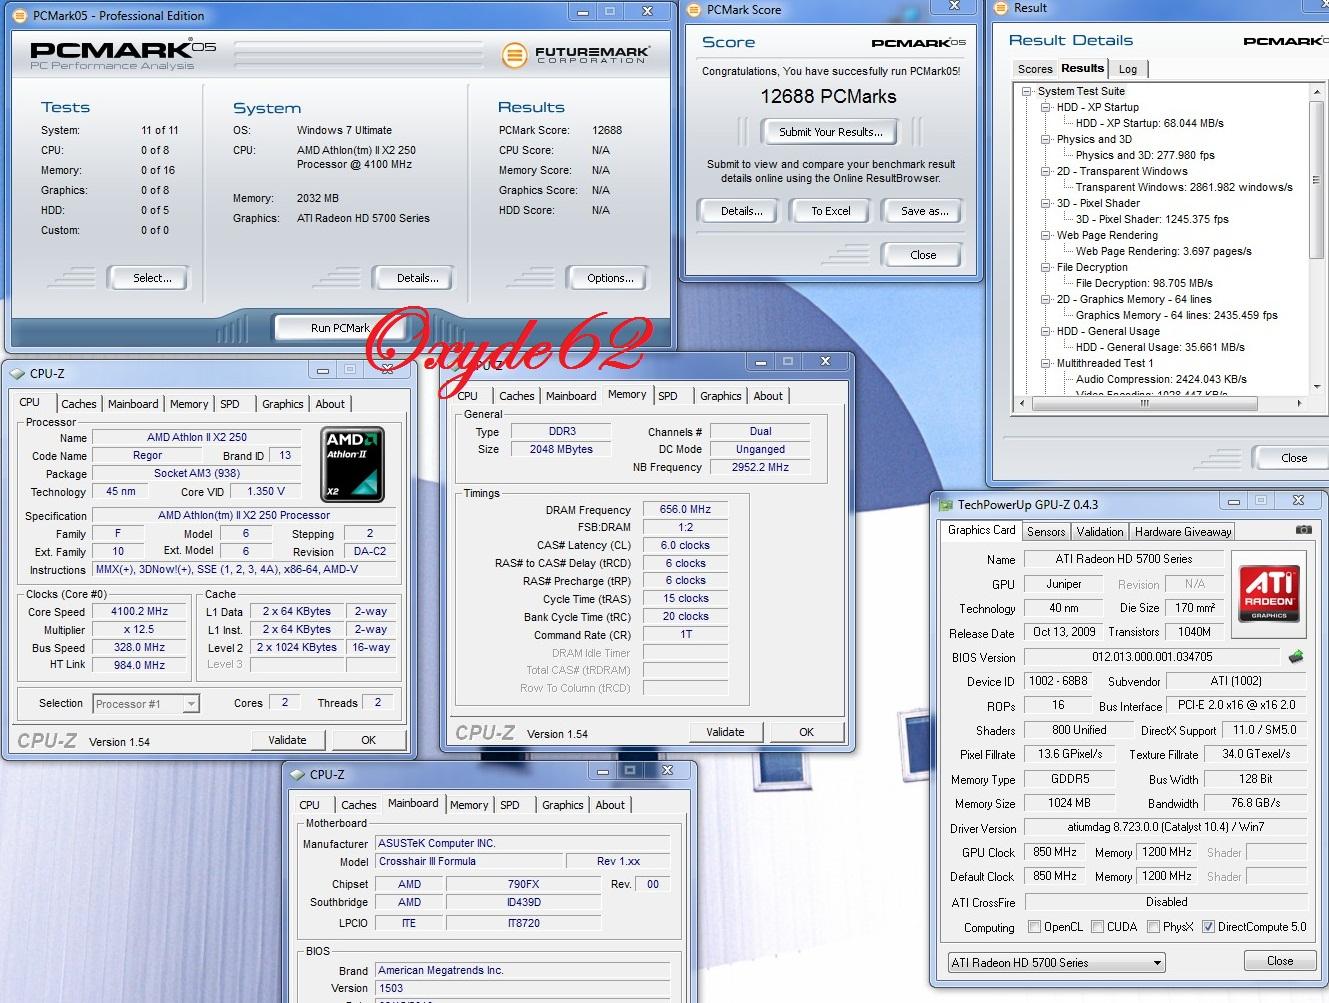Image resolution: width=1329 pixels, height=1003 pixels.
Task: Open SPD tab in CPU-Z Memory window
Action: point(668,396)
